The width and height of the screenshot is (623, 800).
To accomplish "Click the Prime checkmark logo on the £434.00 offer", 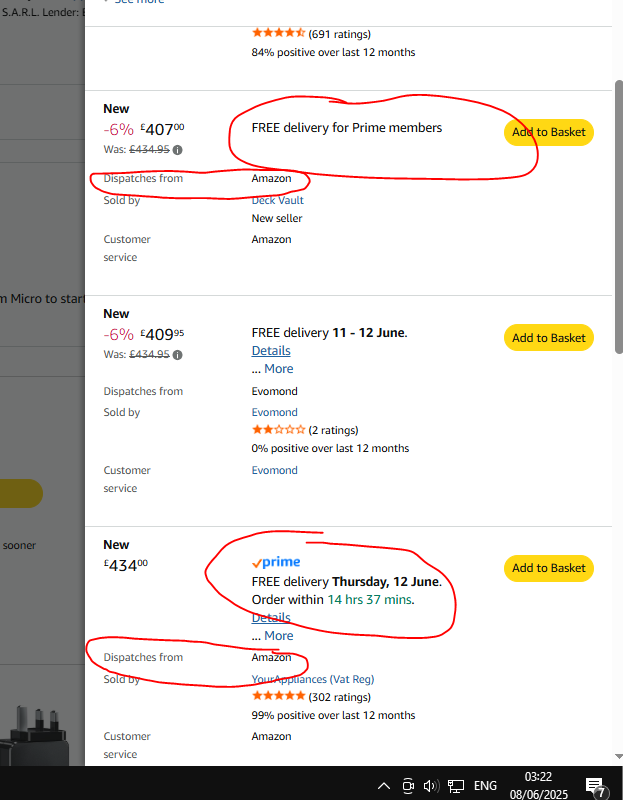I will [276, 562].
